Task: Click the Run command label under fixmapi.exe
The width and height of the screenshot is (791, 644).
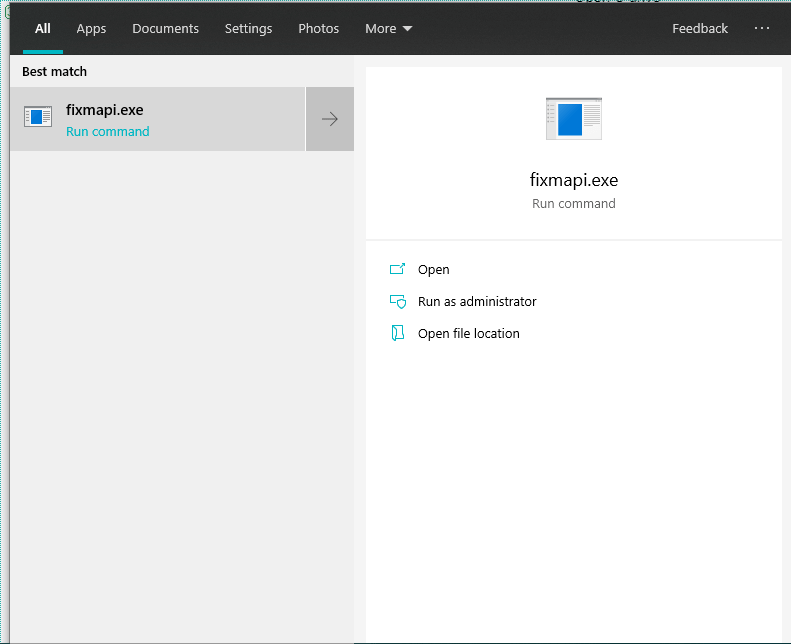Action: (107, 132)
